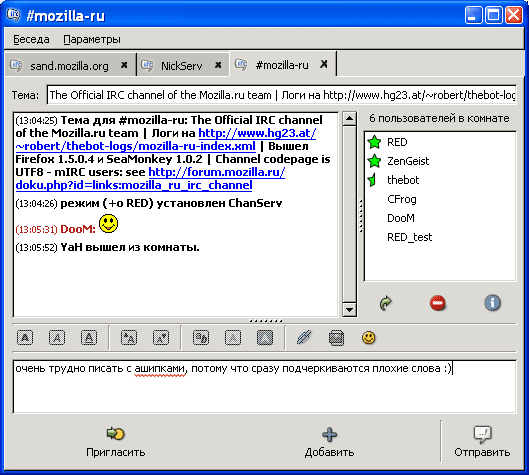The image size is (529, 475).
Task: Click the (13:05:52) YaH left-room message
Action: (108, 247)
